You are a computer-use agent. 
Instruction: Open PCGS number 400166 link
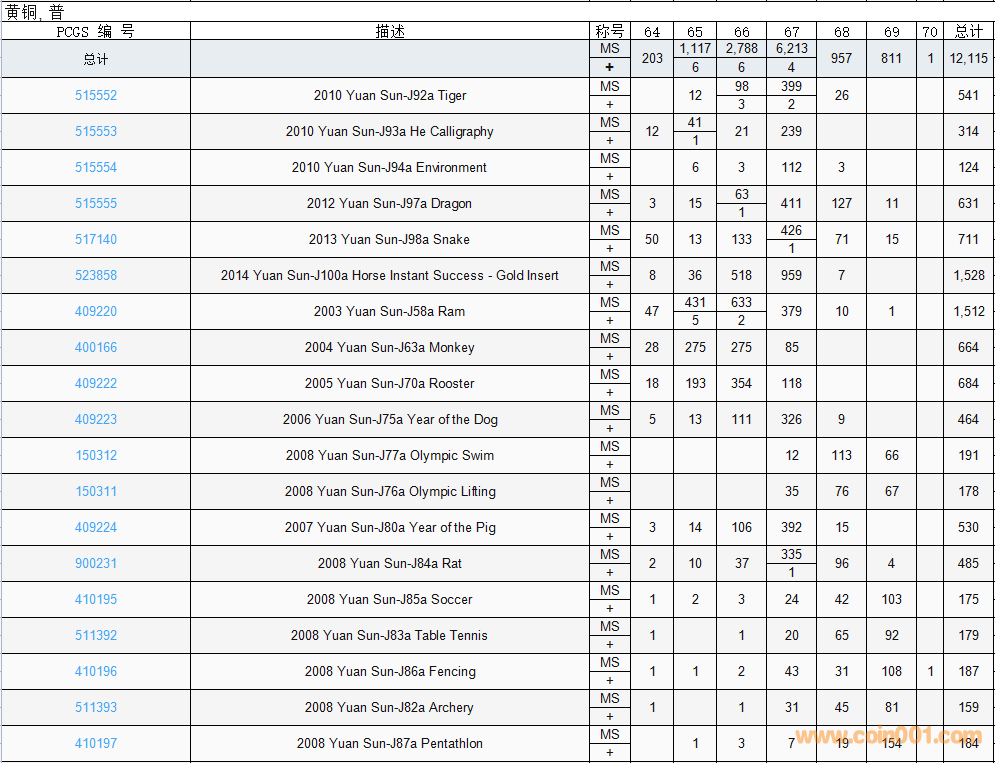tap(96, 348)
